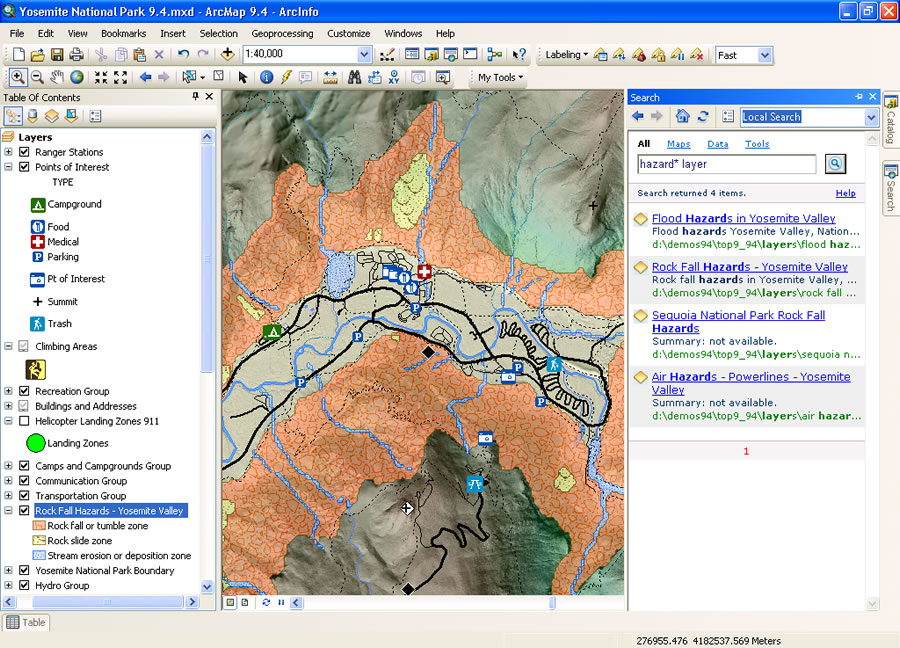Open Flood Hazards in Yosemite Valley result
The image size is (900, 648).
click(743, 218)
